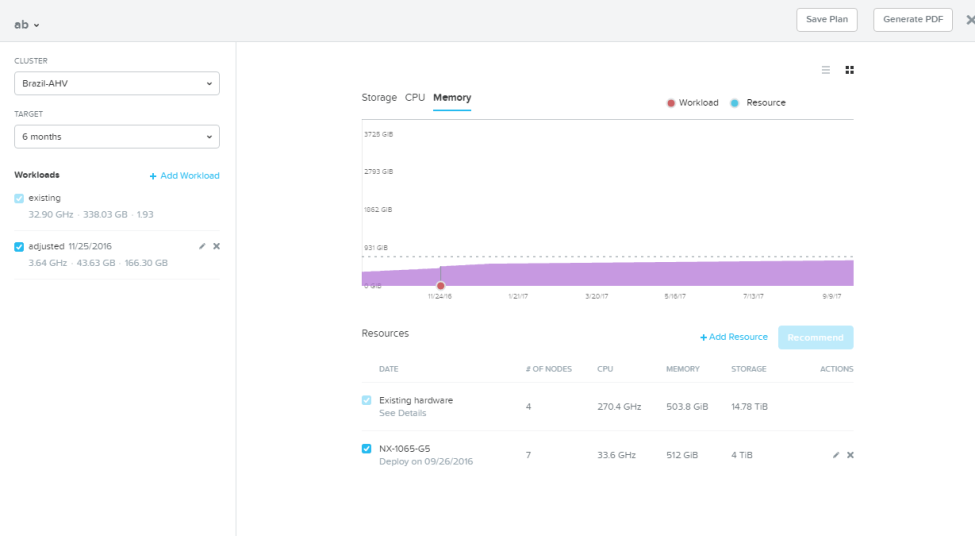Select the red workload marker on chart
Viewport: 975px width, 536px height.
pyautogui.click(x=440, y=286)
